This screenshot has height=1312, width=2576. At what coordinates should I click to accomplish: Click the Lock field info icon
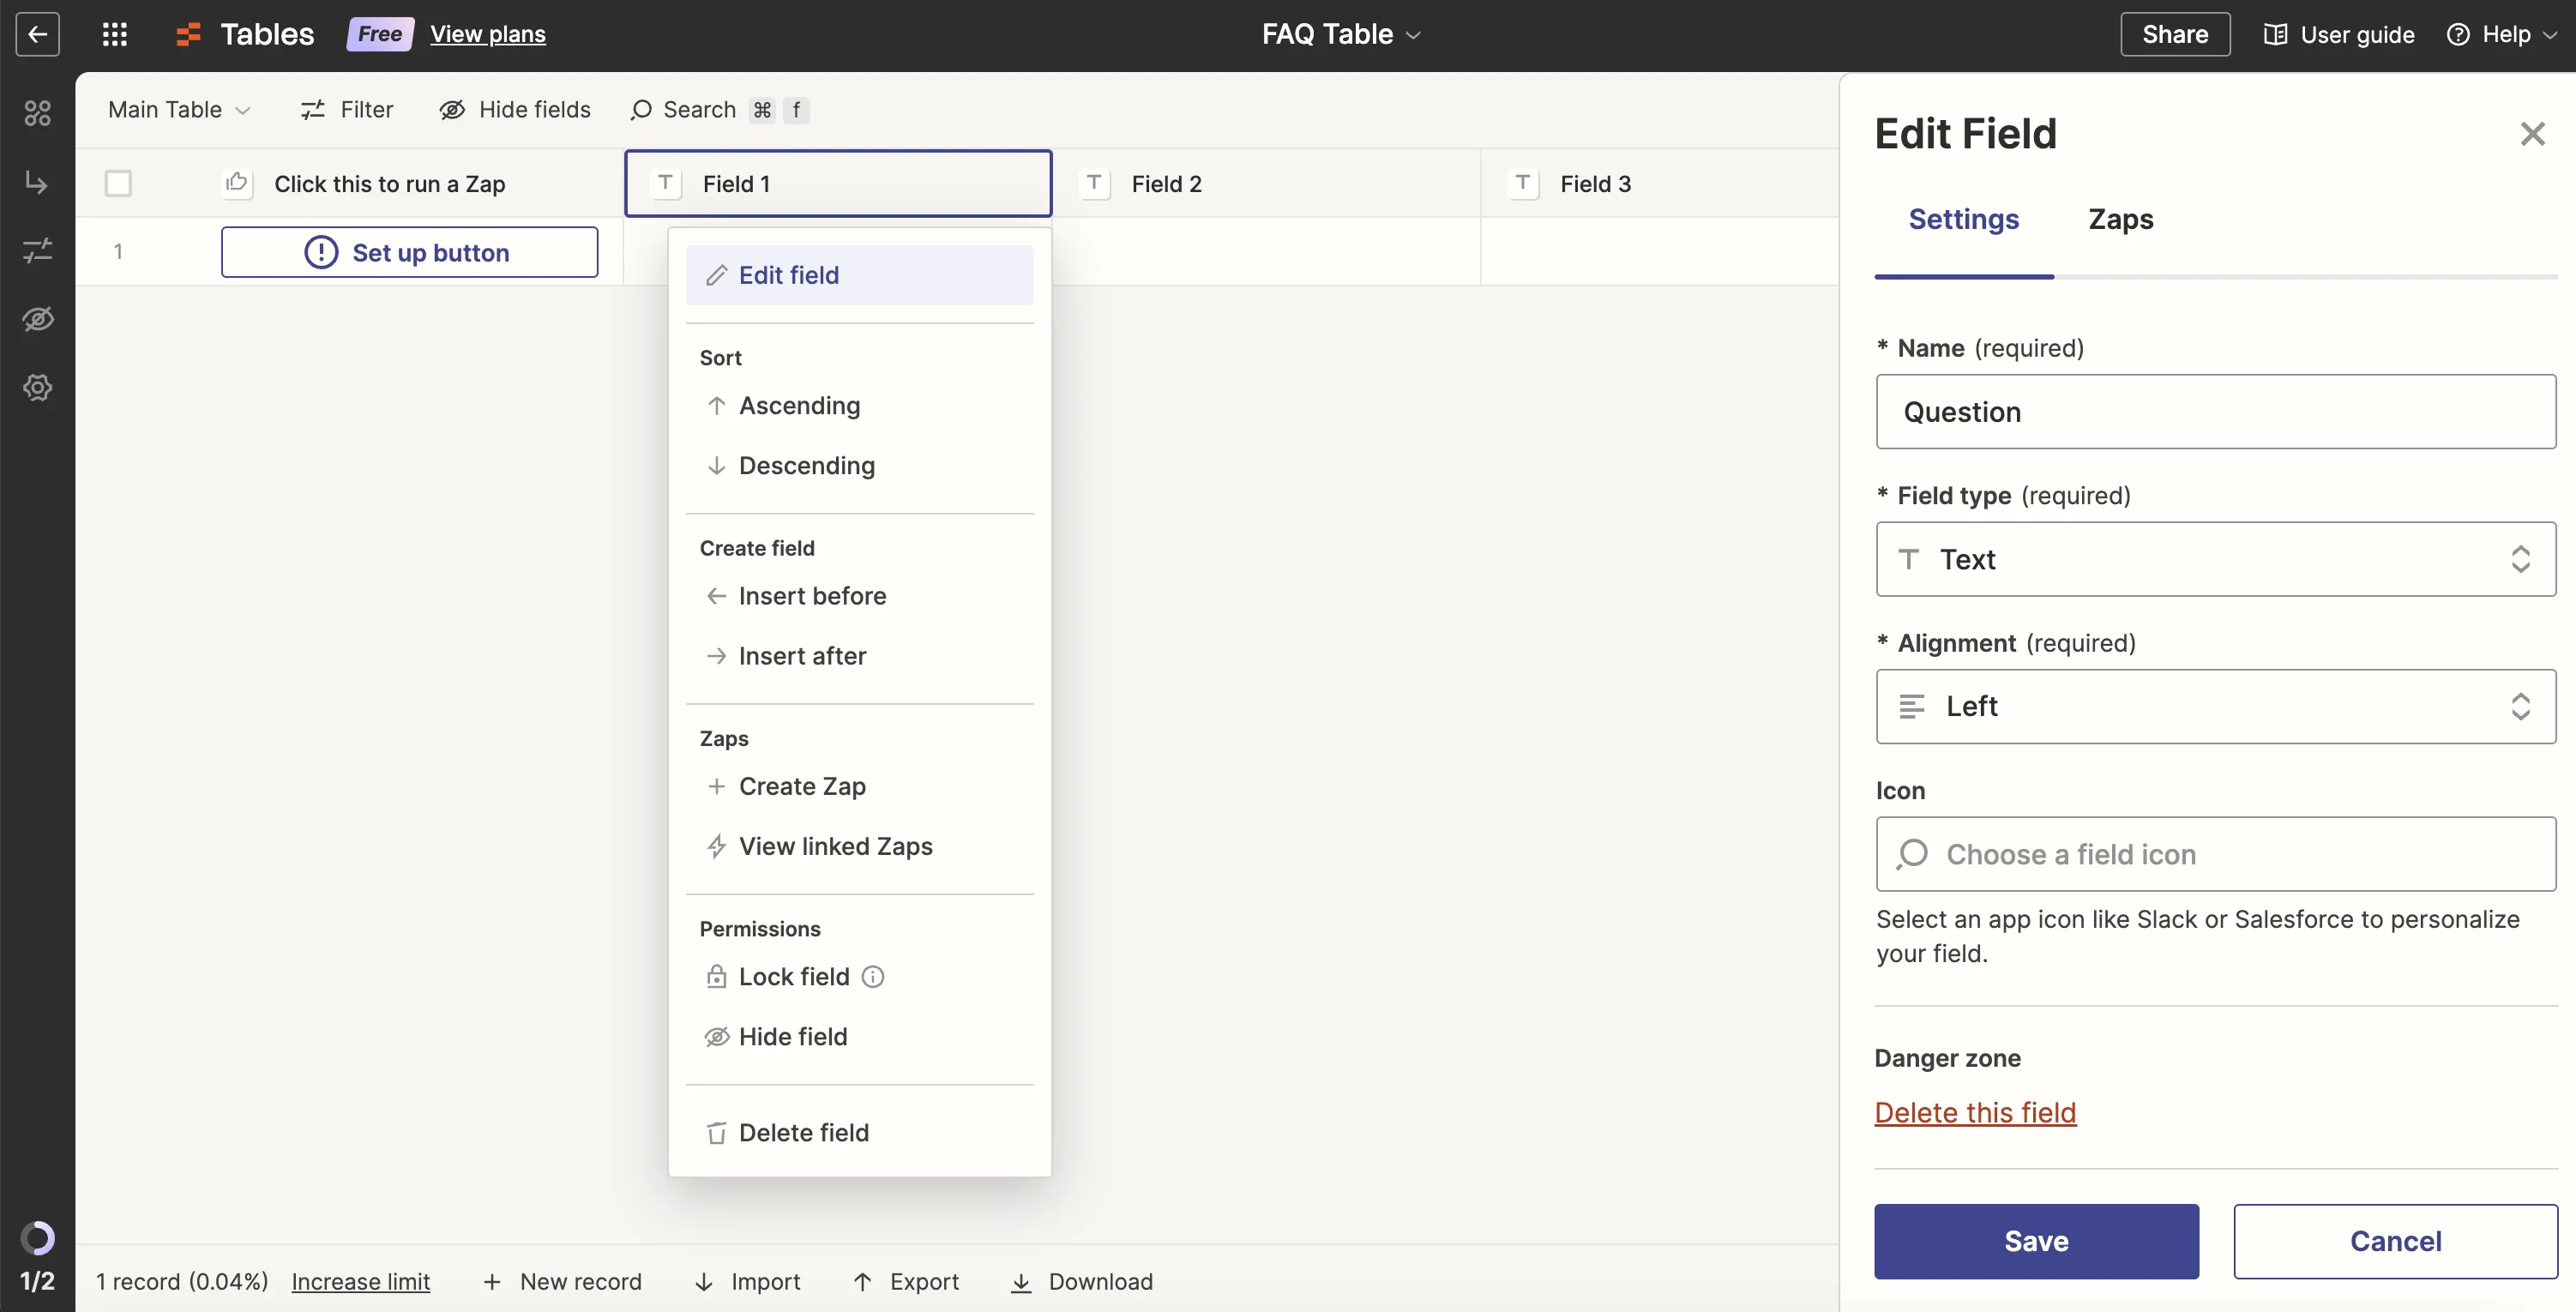tap(873, 977)
